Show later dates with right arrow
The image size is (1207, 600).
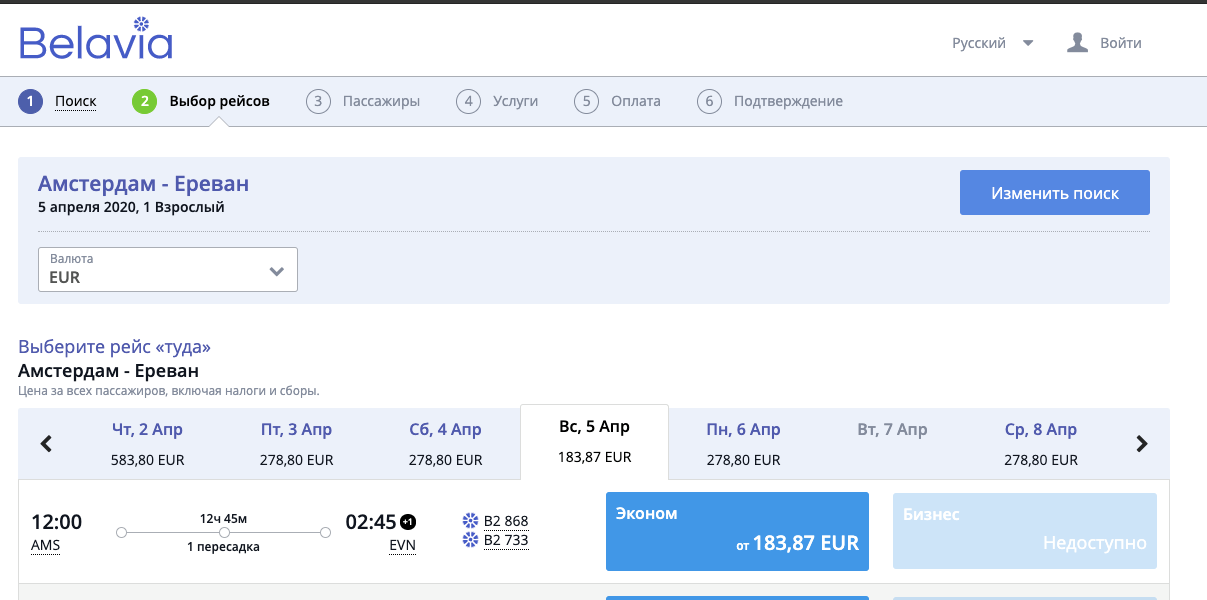click(x=1142, y=444)
